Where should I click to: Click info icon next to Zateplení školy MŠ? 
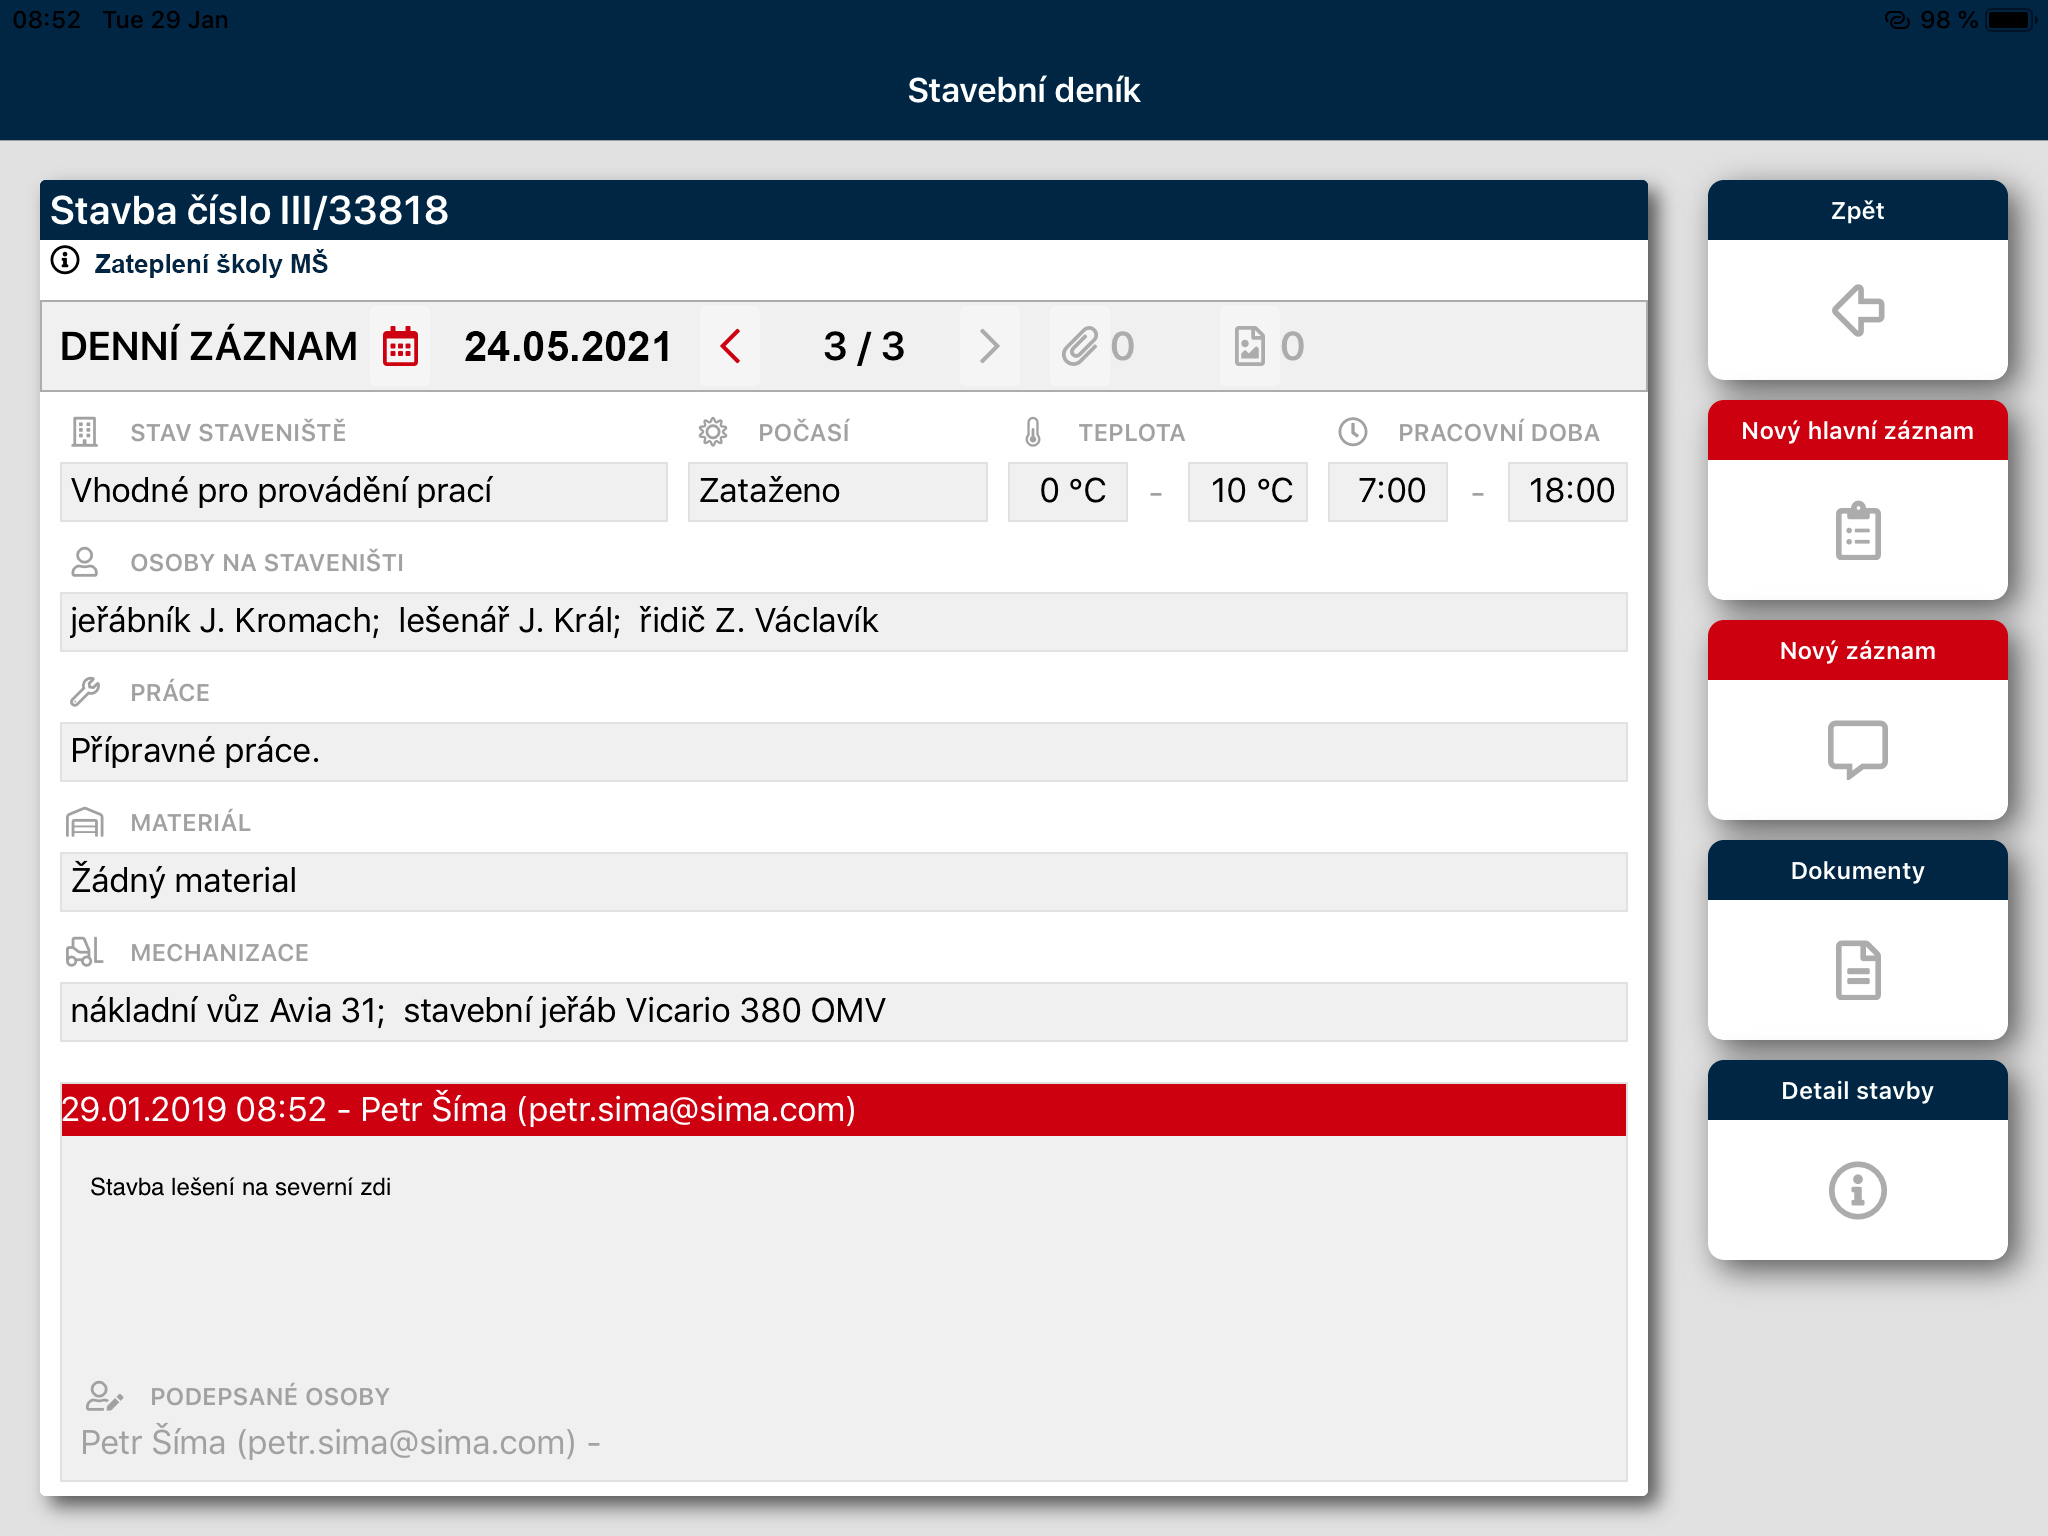[65, 262]
